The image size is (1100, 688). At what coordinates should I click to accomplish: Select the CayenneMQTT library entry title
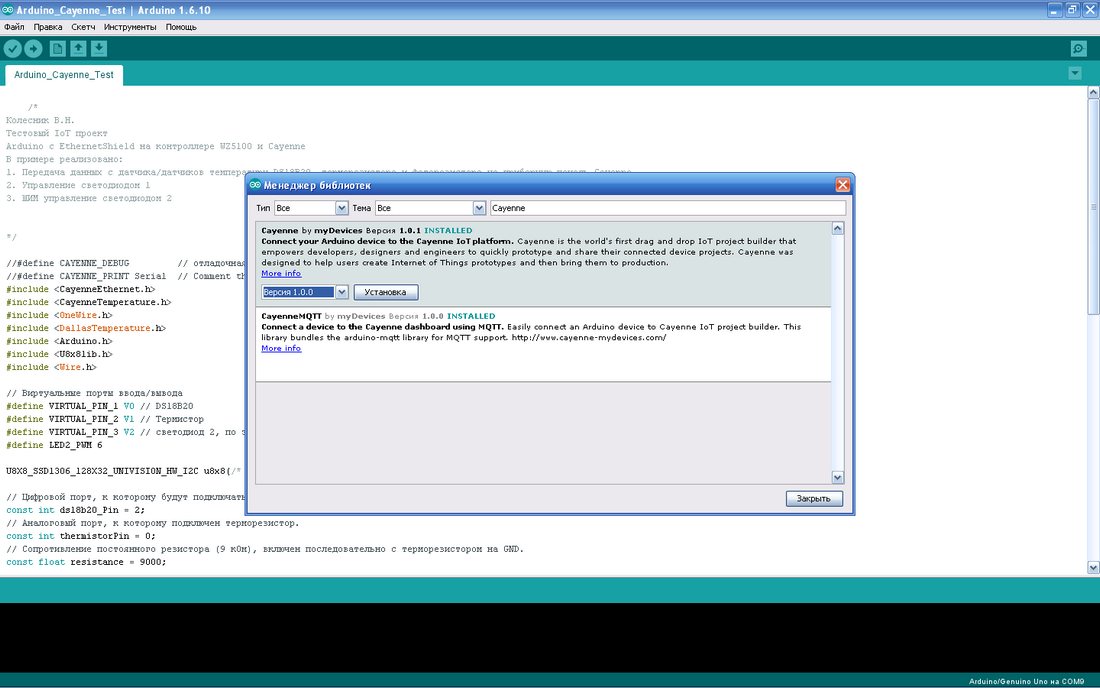pos(291,316)
